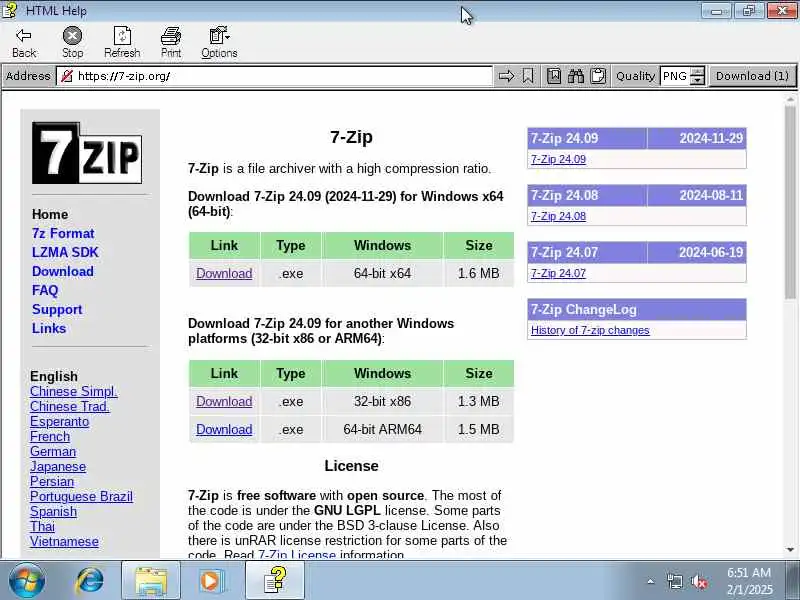Click the HTML Help taskbar button
Viewport: 800px width, 600px height.
[275, 581]
